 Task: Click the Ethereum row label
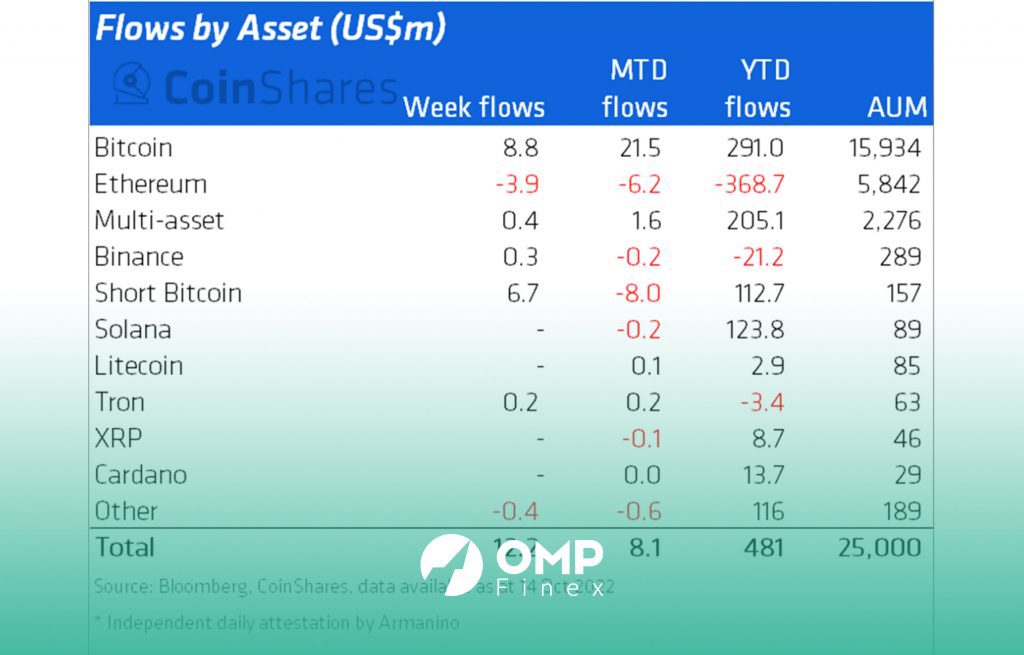(150, 184)
